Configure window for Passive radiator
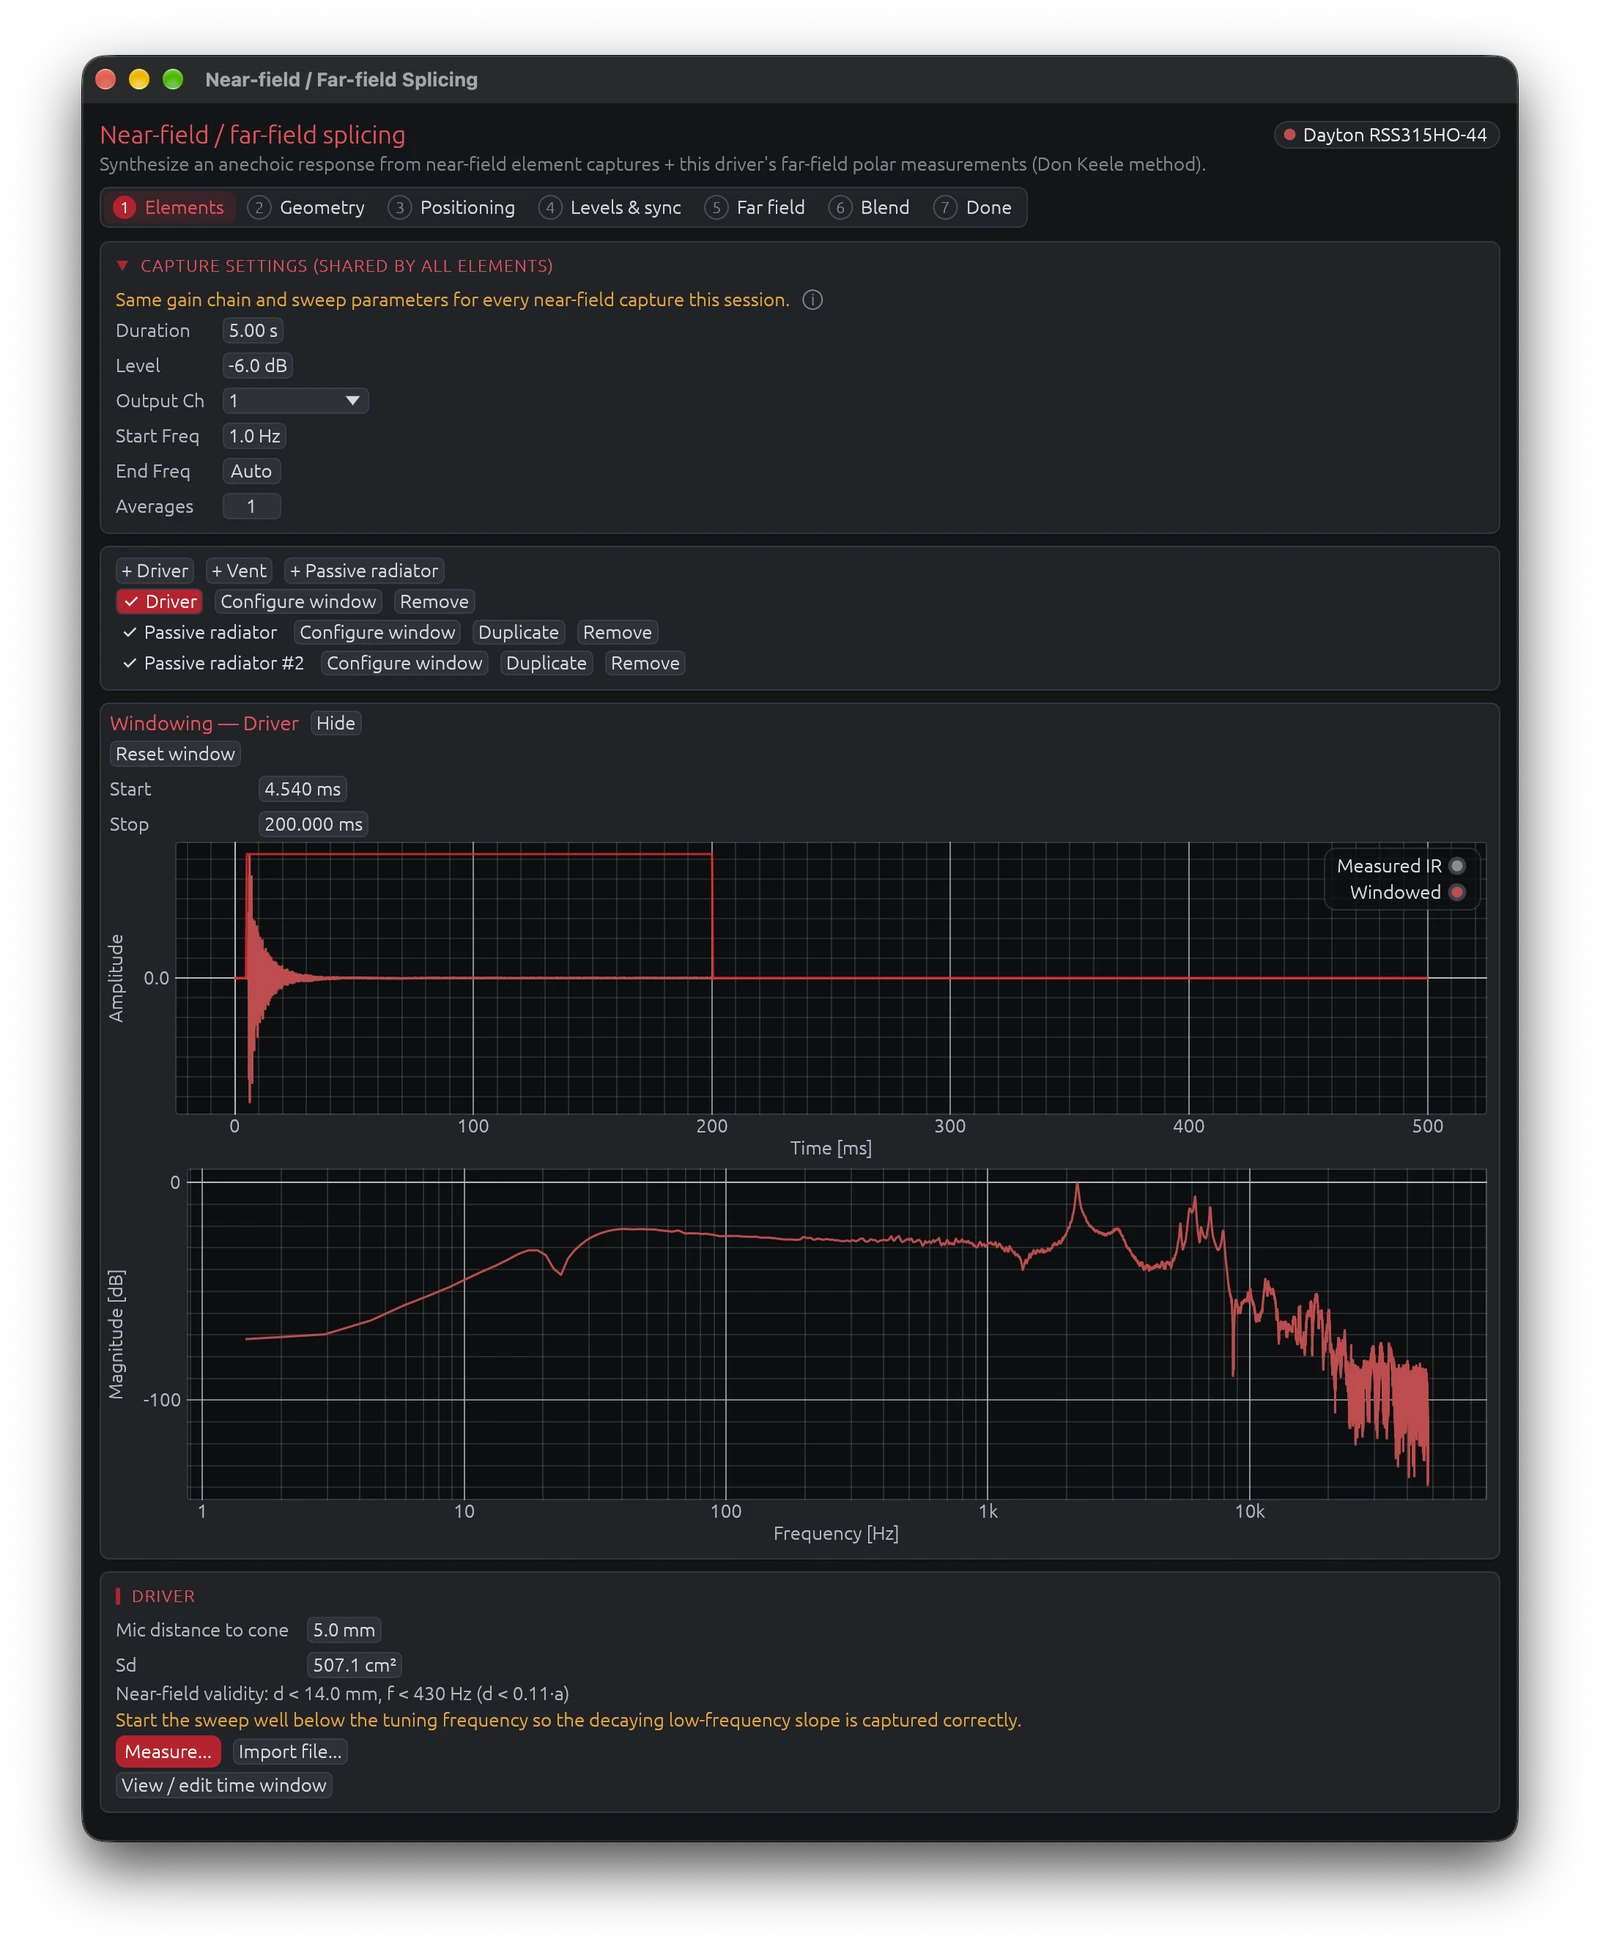The image size is (1600, 1950). click(x=377, y=633)
